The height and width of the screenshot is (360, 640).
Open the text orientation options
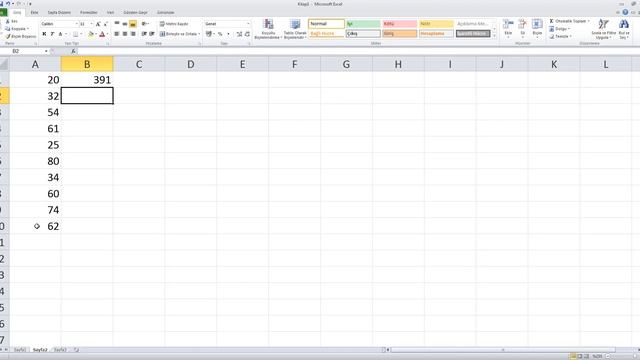145,24
